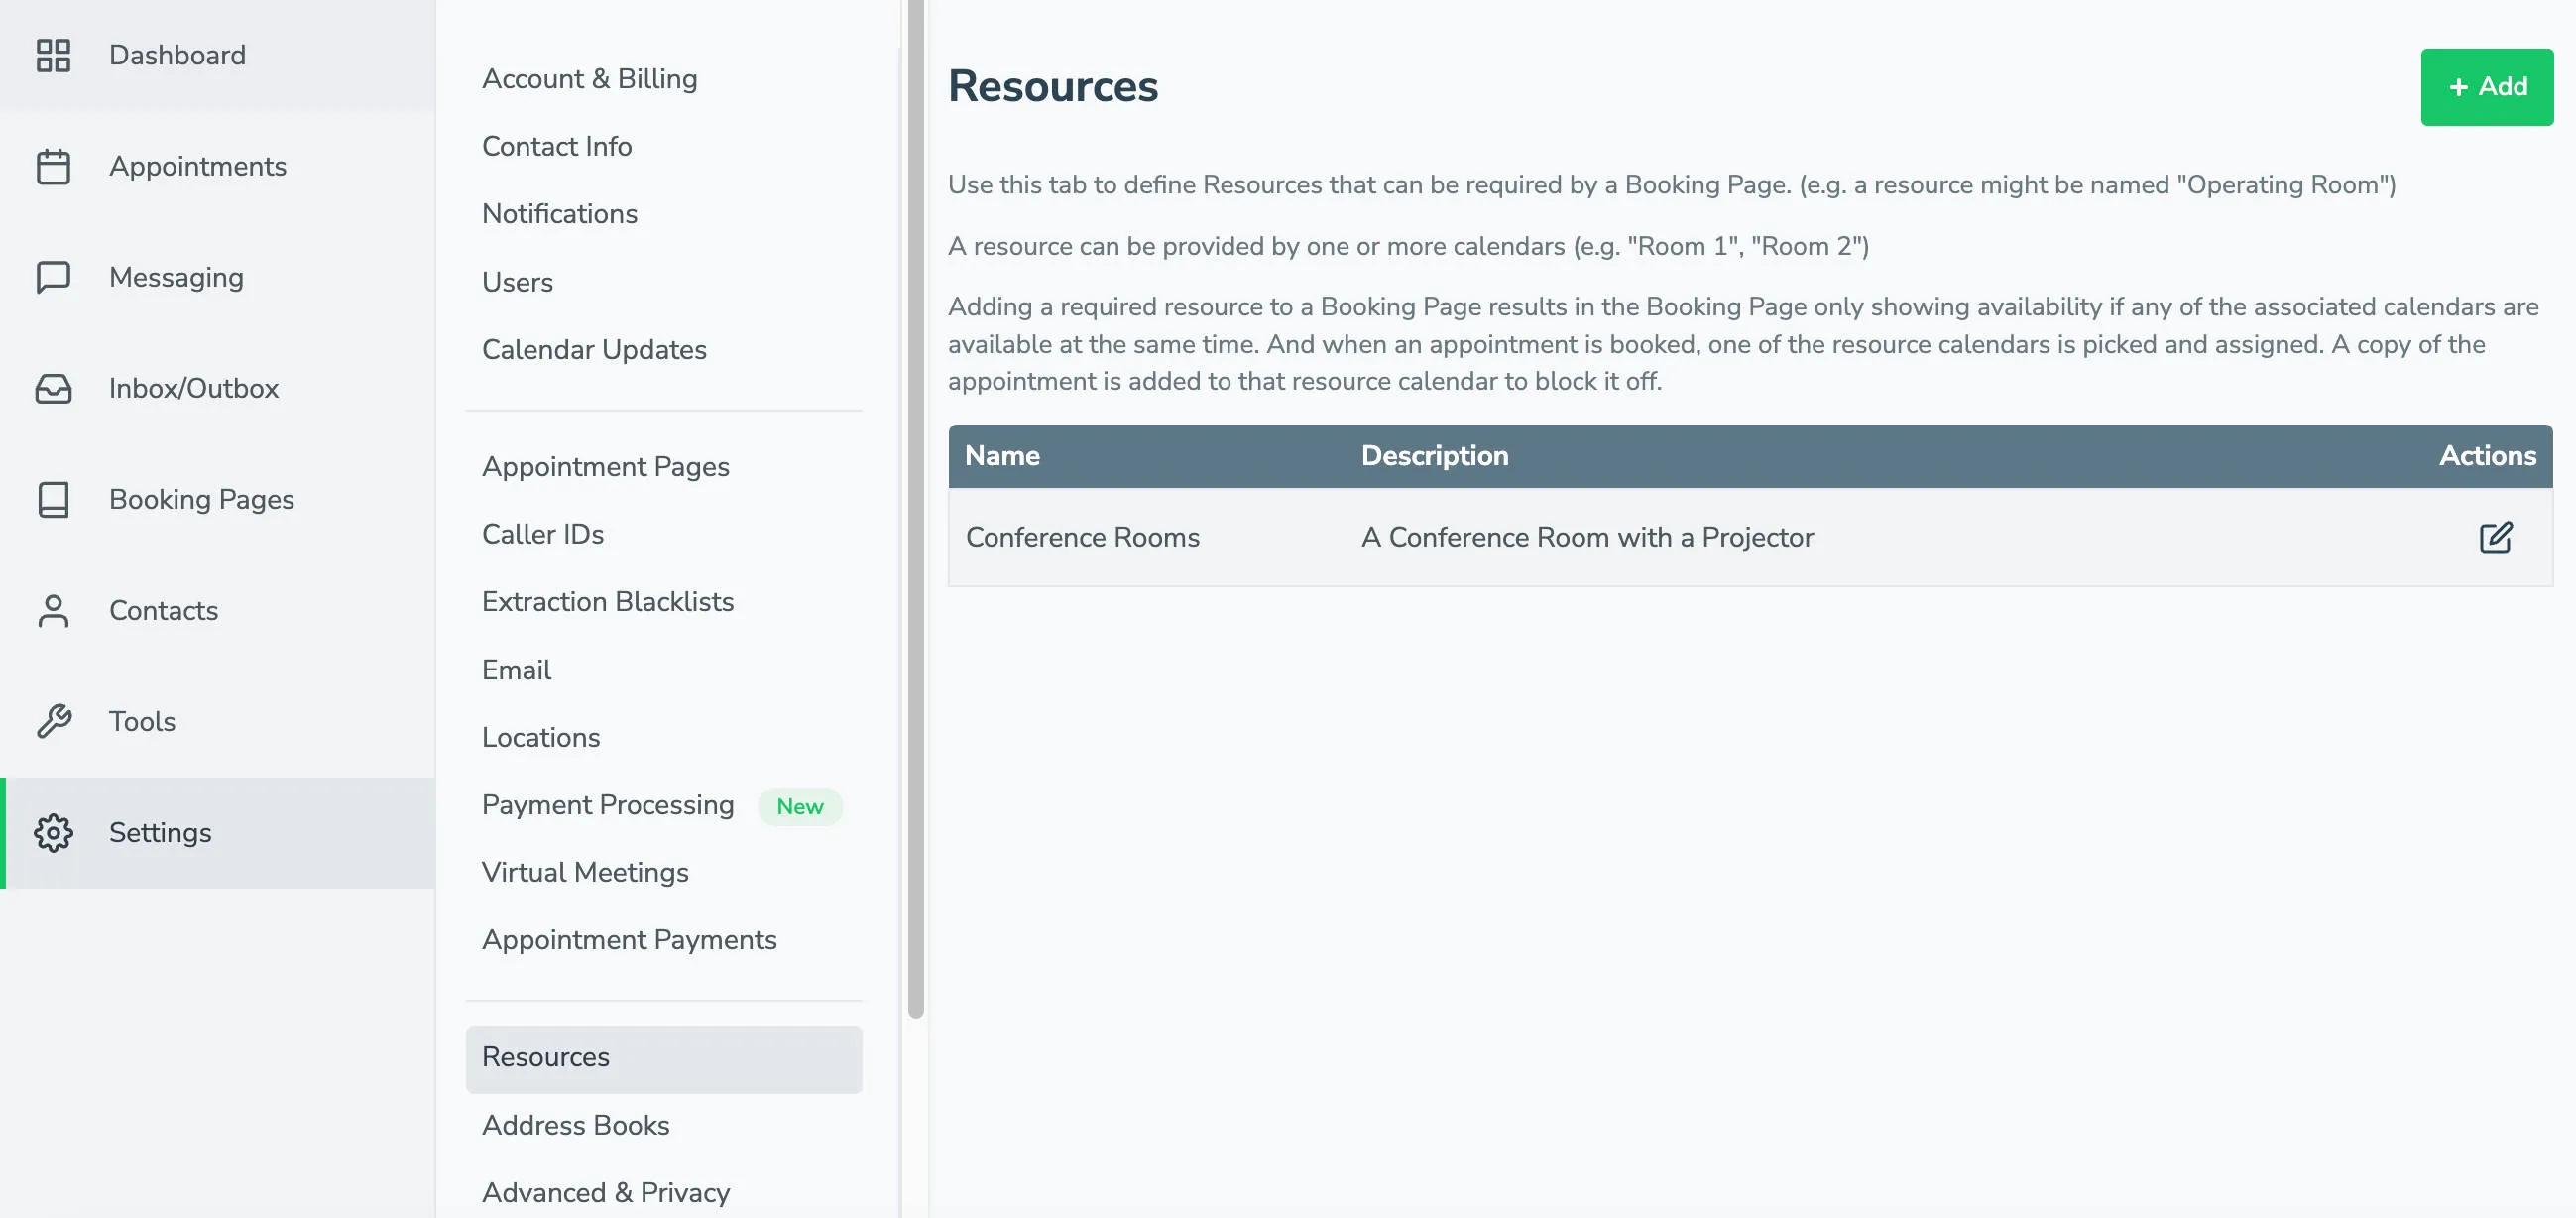The width and height of the screenshot is (2576, 1218).
Task: Edit the Conference Rooms resource with pencil icon
Action: pyautogui.click(x=2497, y=537)
